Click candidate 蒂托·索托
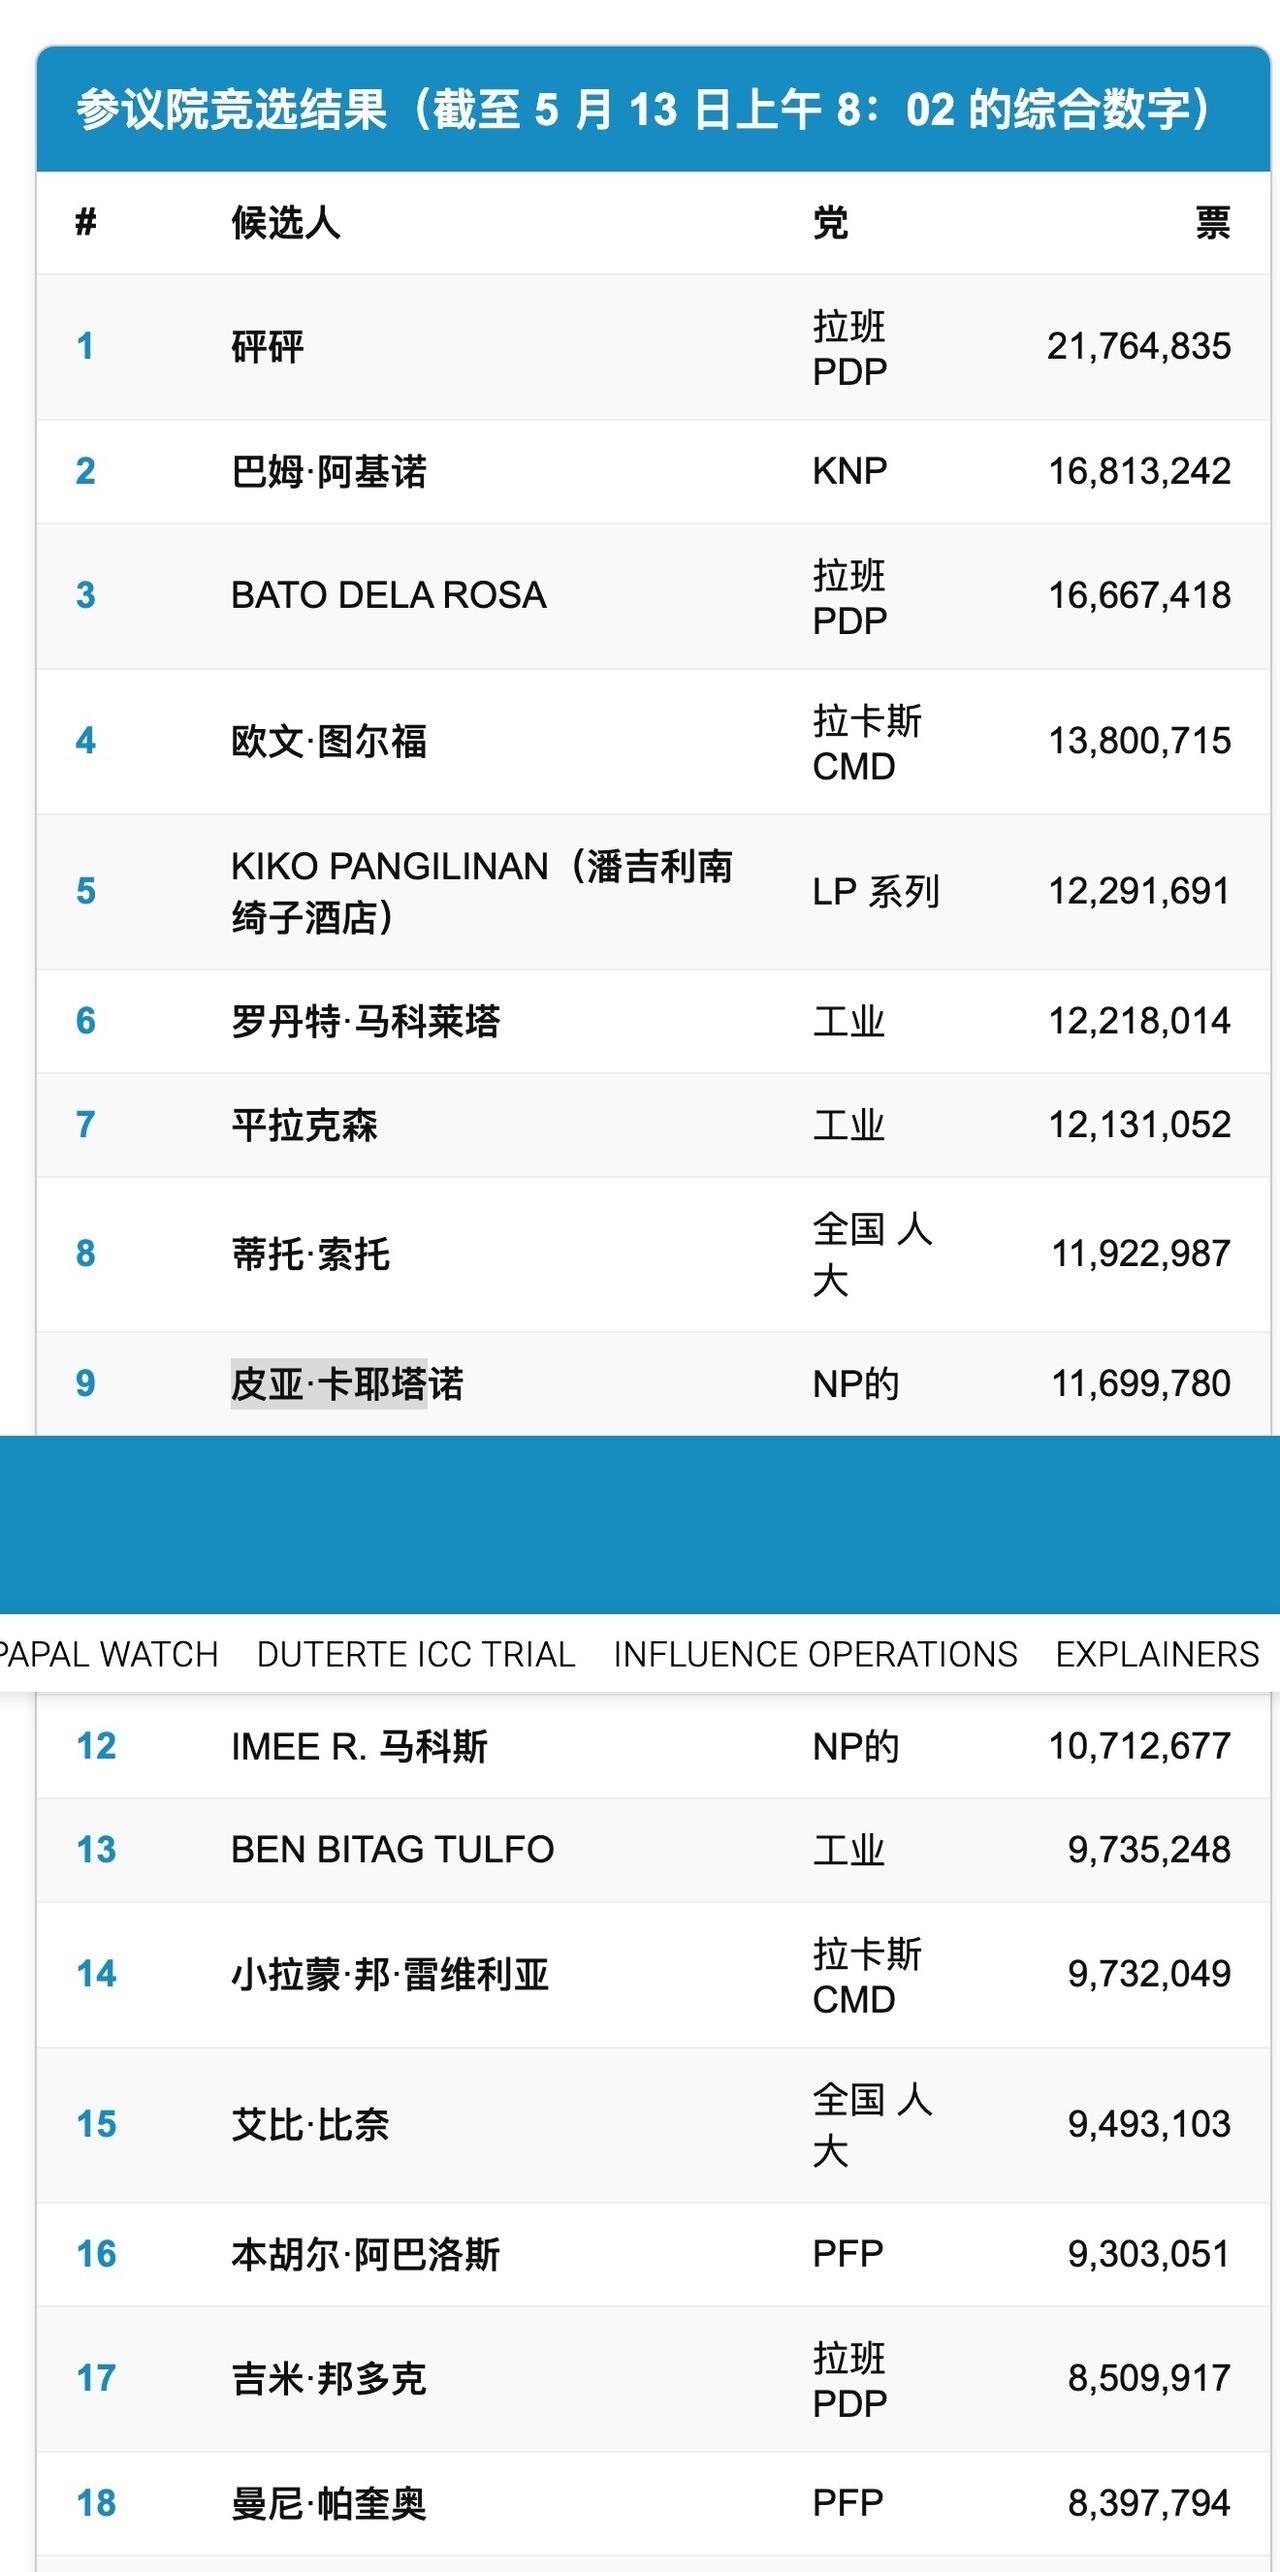The image size is (1280, 2572). [310, 1254]
